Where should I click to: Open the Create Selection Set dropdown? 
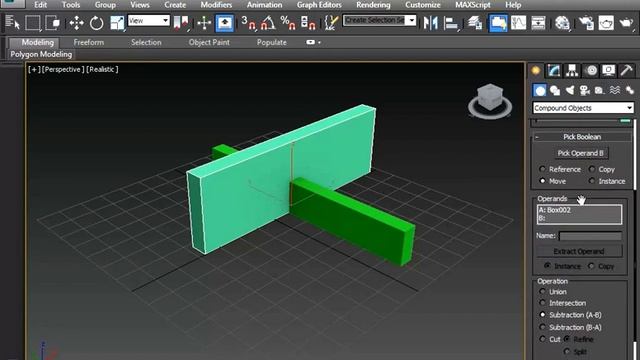pyautogui.click(x=380, y=20)
